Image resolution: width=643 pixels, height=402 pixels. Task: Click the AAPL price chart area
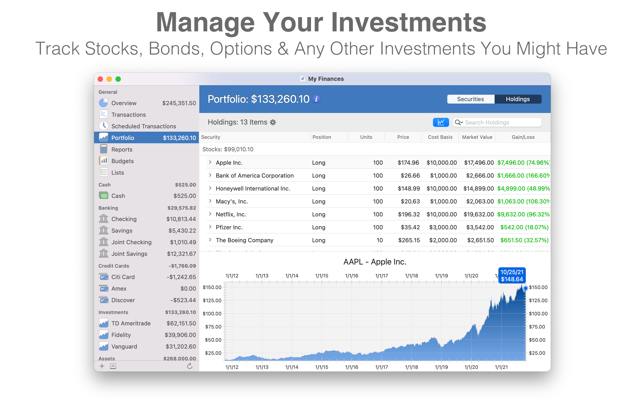point(375,322)
